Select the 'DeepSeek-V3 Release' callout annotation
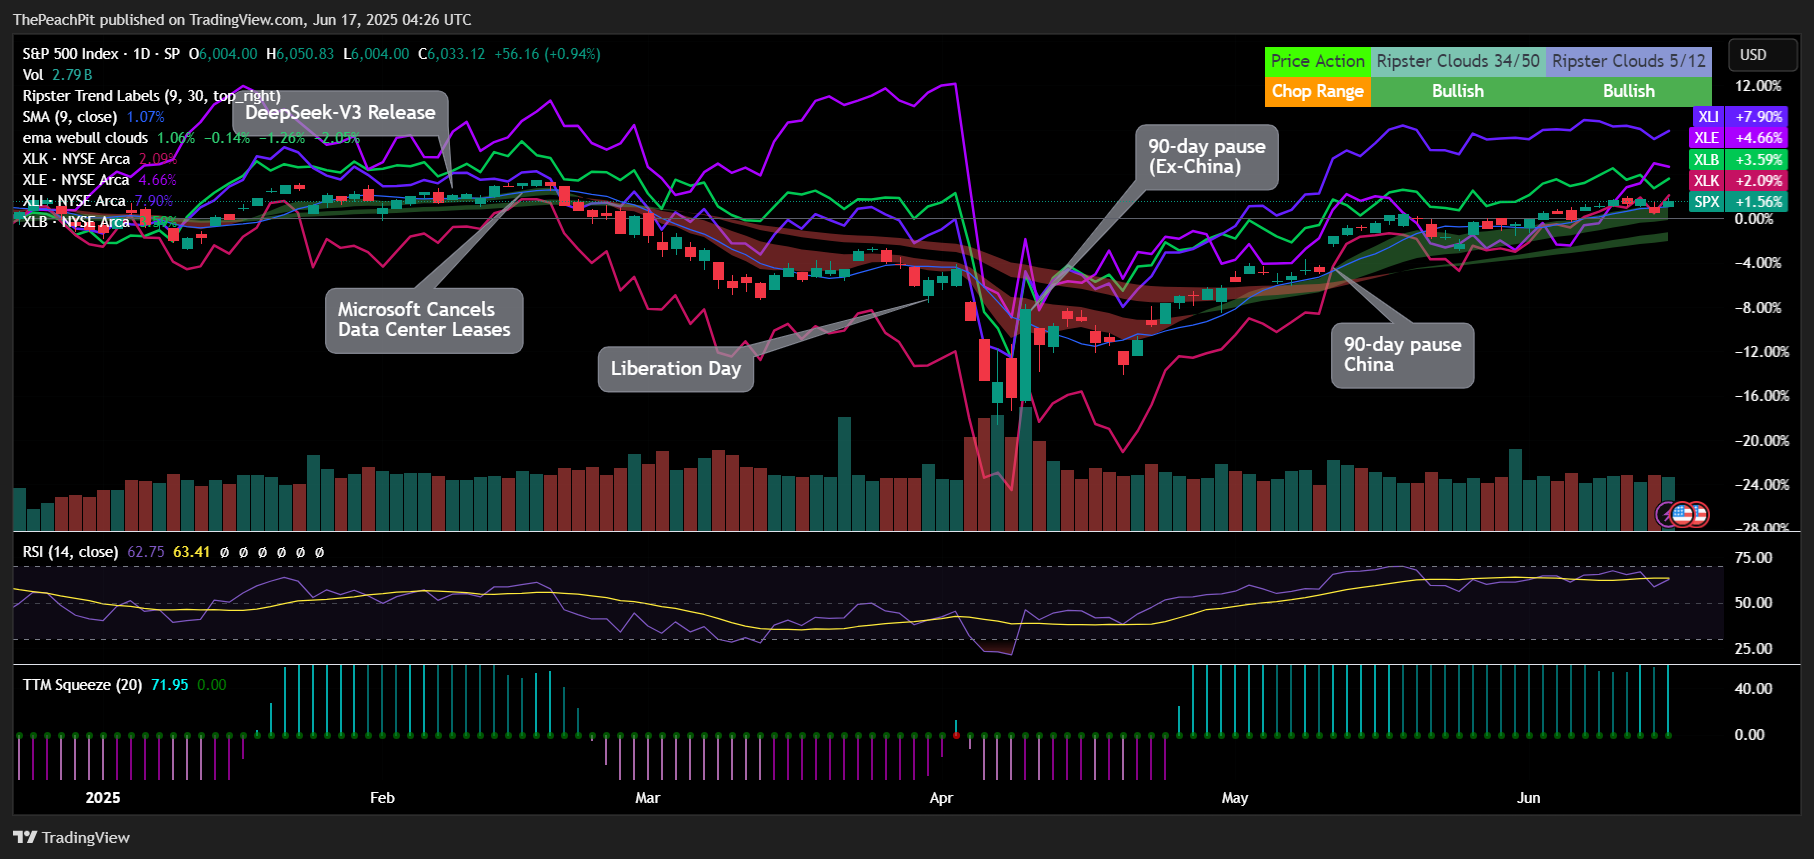The height and width of the screenshot is (859, 1814). (340, 113)
